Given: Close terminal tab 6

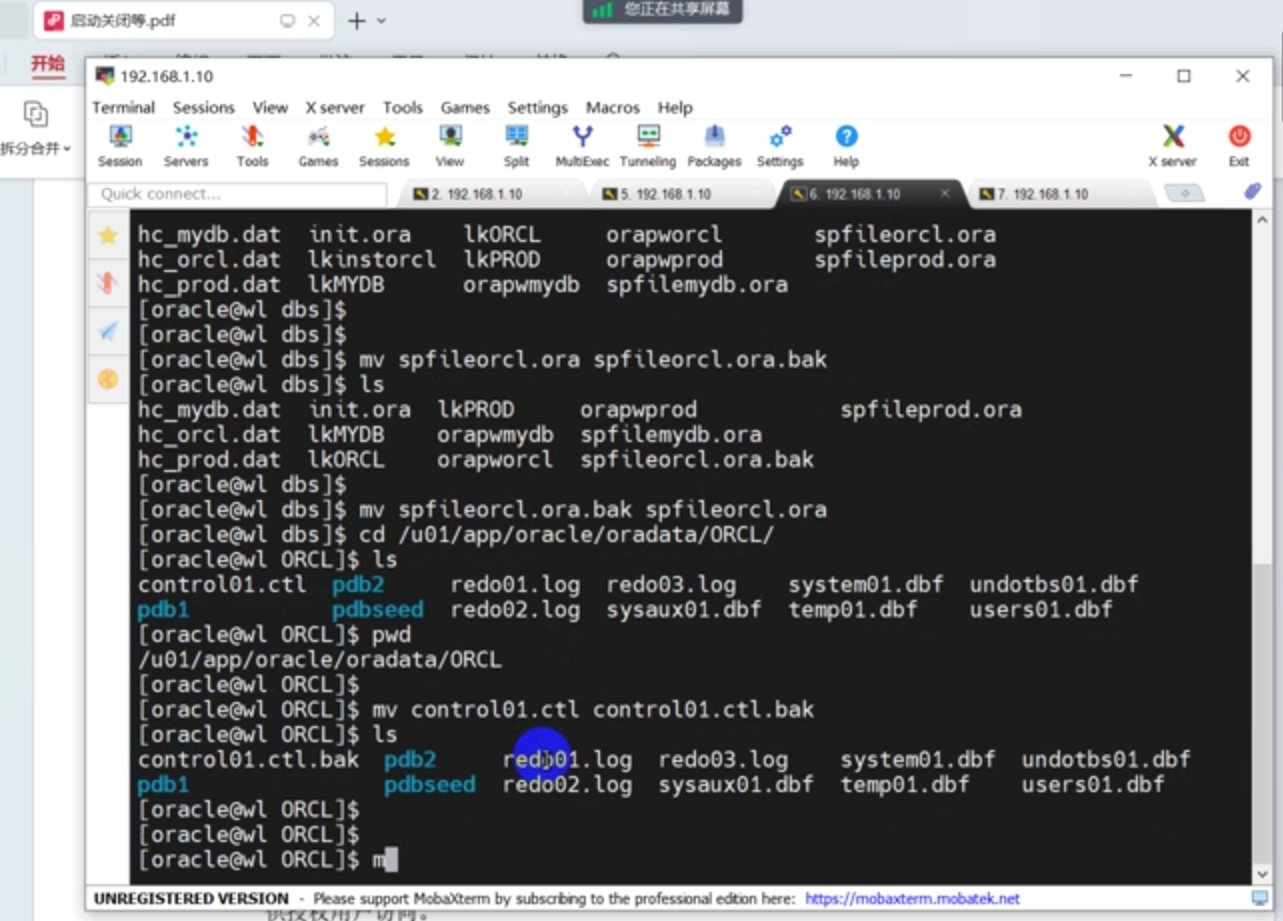Looking at the screenshot, I should coord(944,194).
